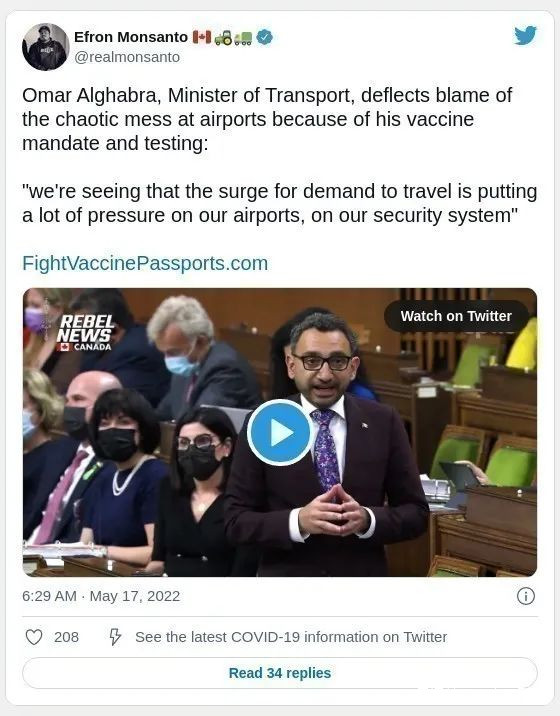Image resolution: width=560 pixels, height=716 pixels.
Task: Click See the latest COVID-19 information link
Action: 291,637
